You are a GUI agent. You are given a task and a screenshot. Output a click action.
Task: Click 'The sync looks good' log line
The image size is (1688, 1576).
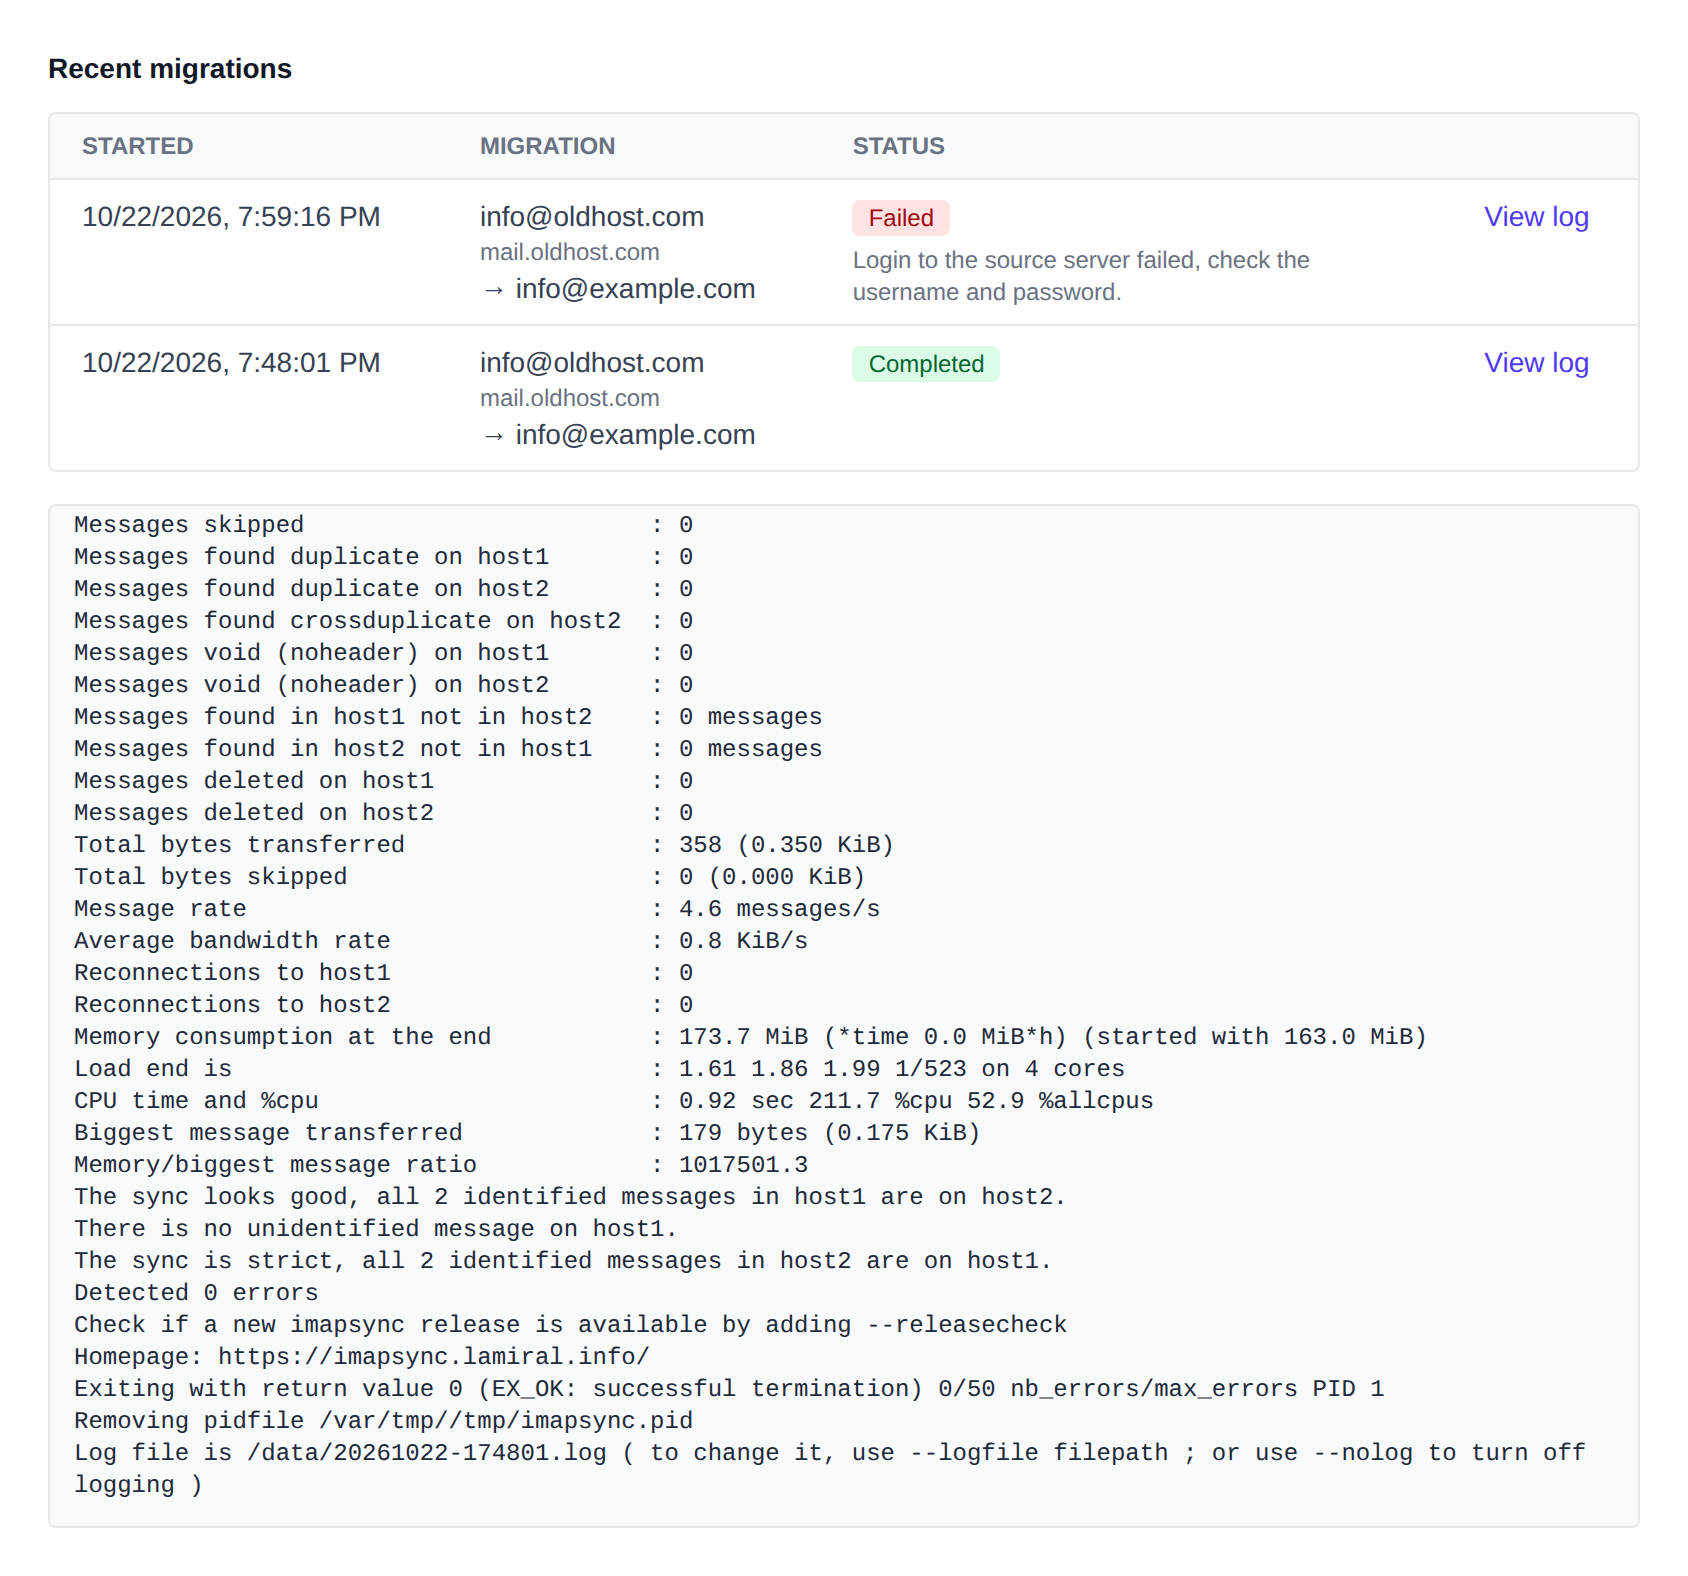pos(570,1197)
